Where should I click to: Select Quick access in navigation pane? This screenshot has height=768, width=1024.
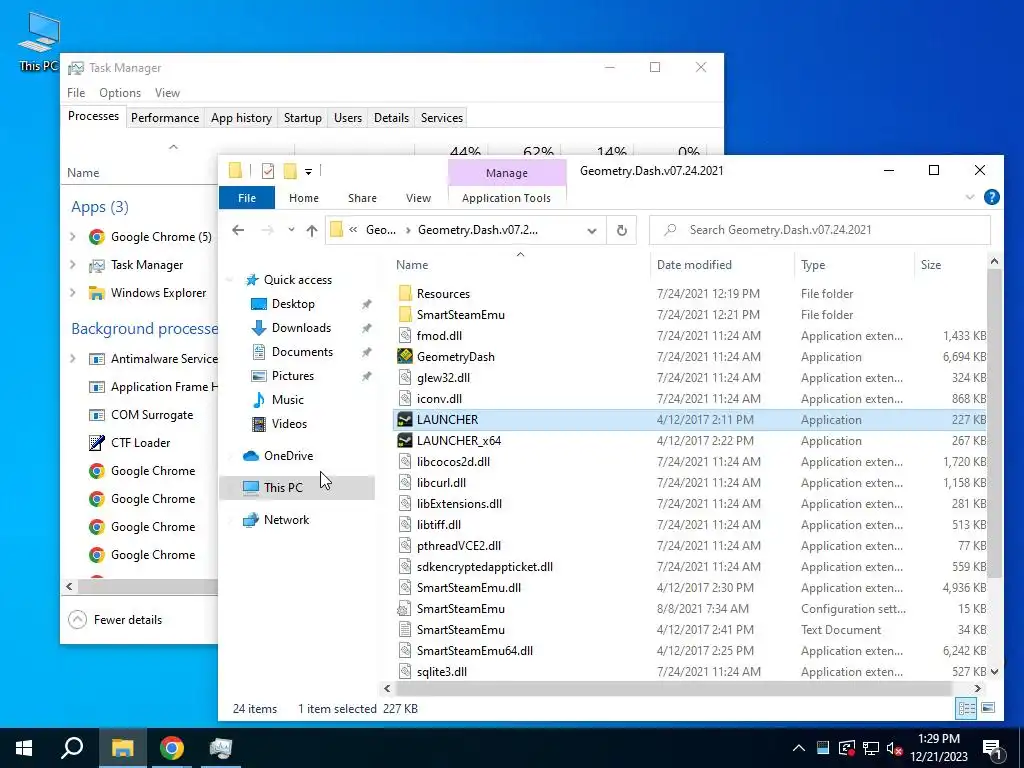pos(297,280)
